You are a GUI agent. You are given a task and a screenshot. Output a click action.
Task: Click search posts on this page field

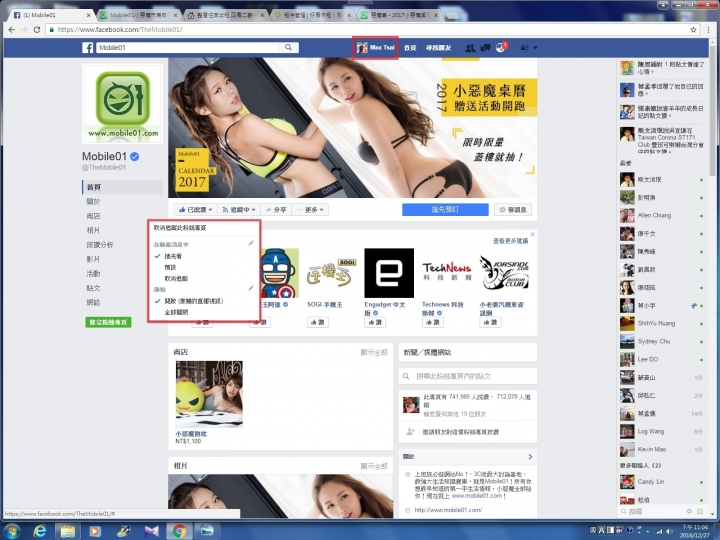468,376
